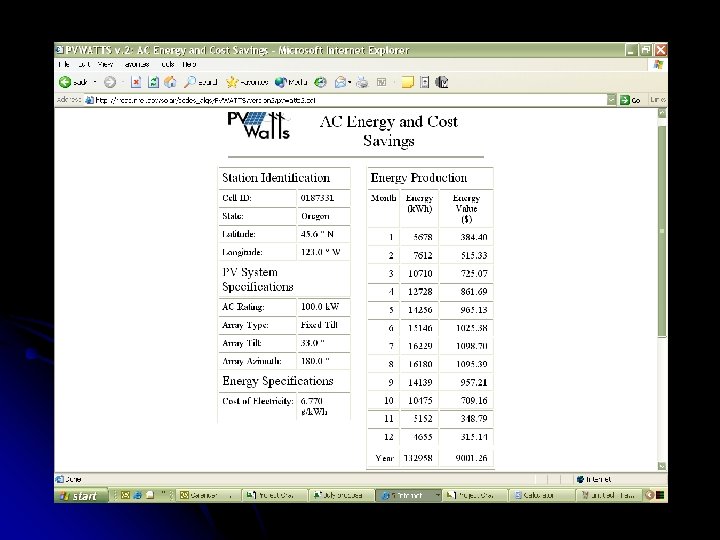The height and width of the screenshot is (540, 720).
Task: Click the Links toolbar label
Action: [658, 100]
